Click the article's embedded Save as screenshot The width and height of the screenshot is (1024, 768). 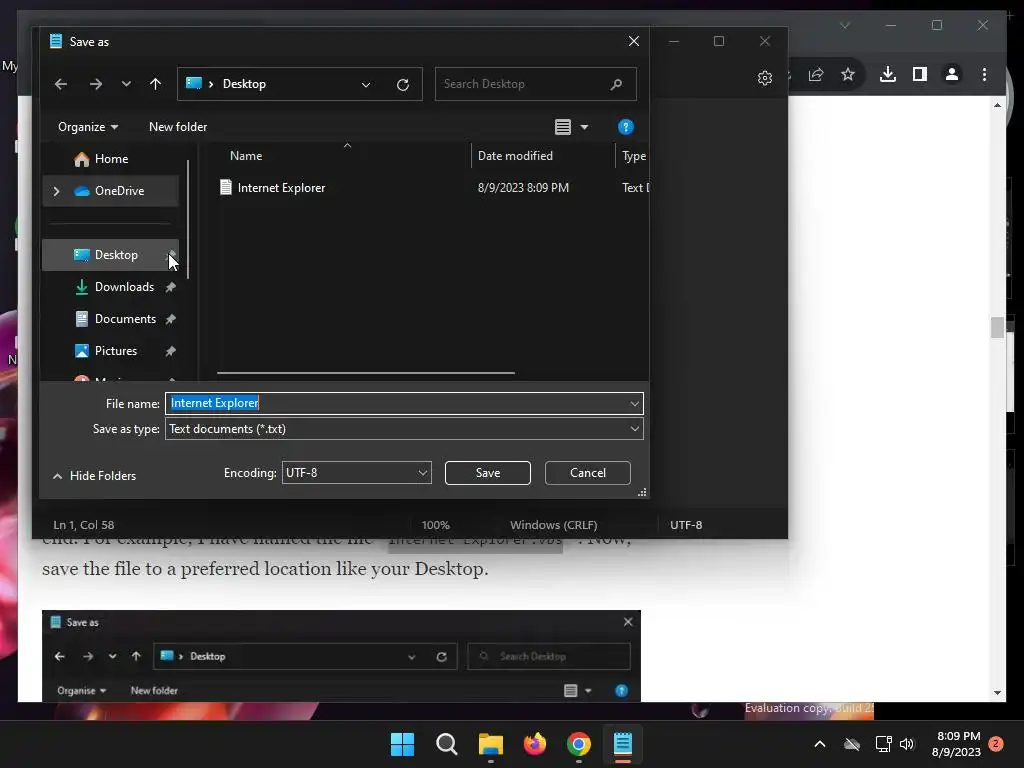point(341,656)
